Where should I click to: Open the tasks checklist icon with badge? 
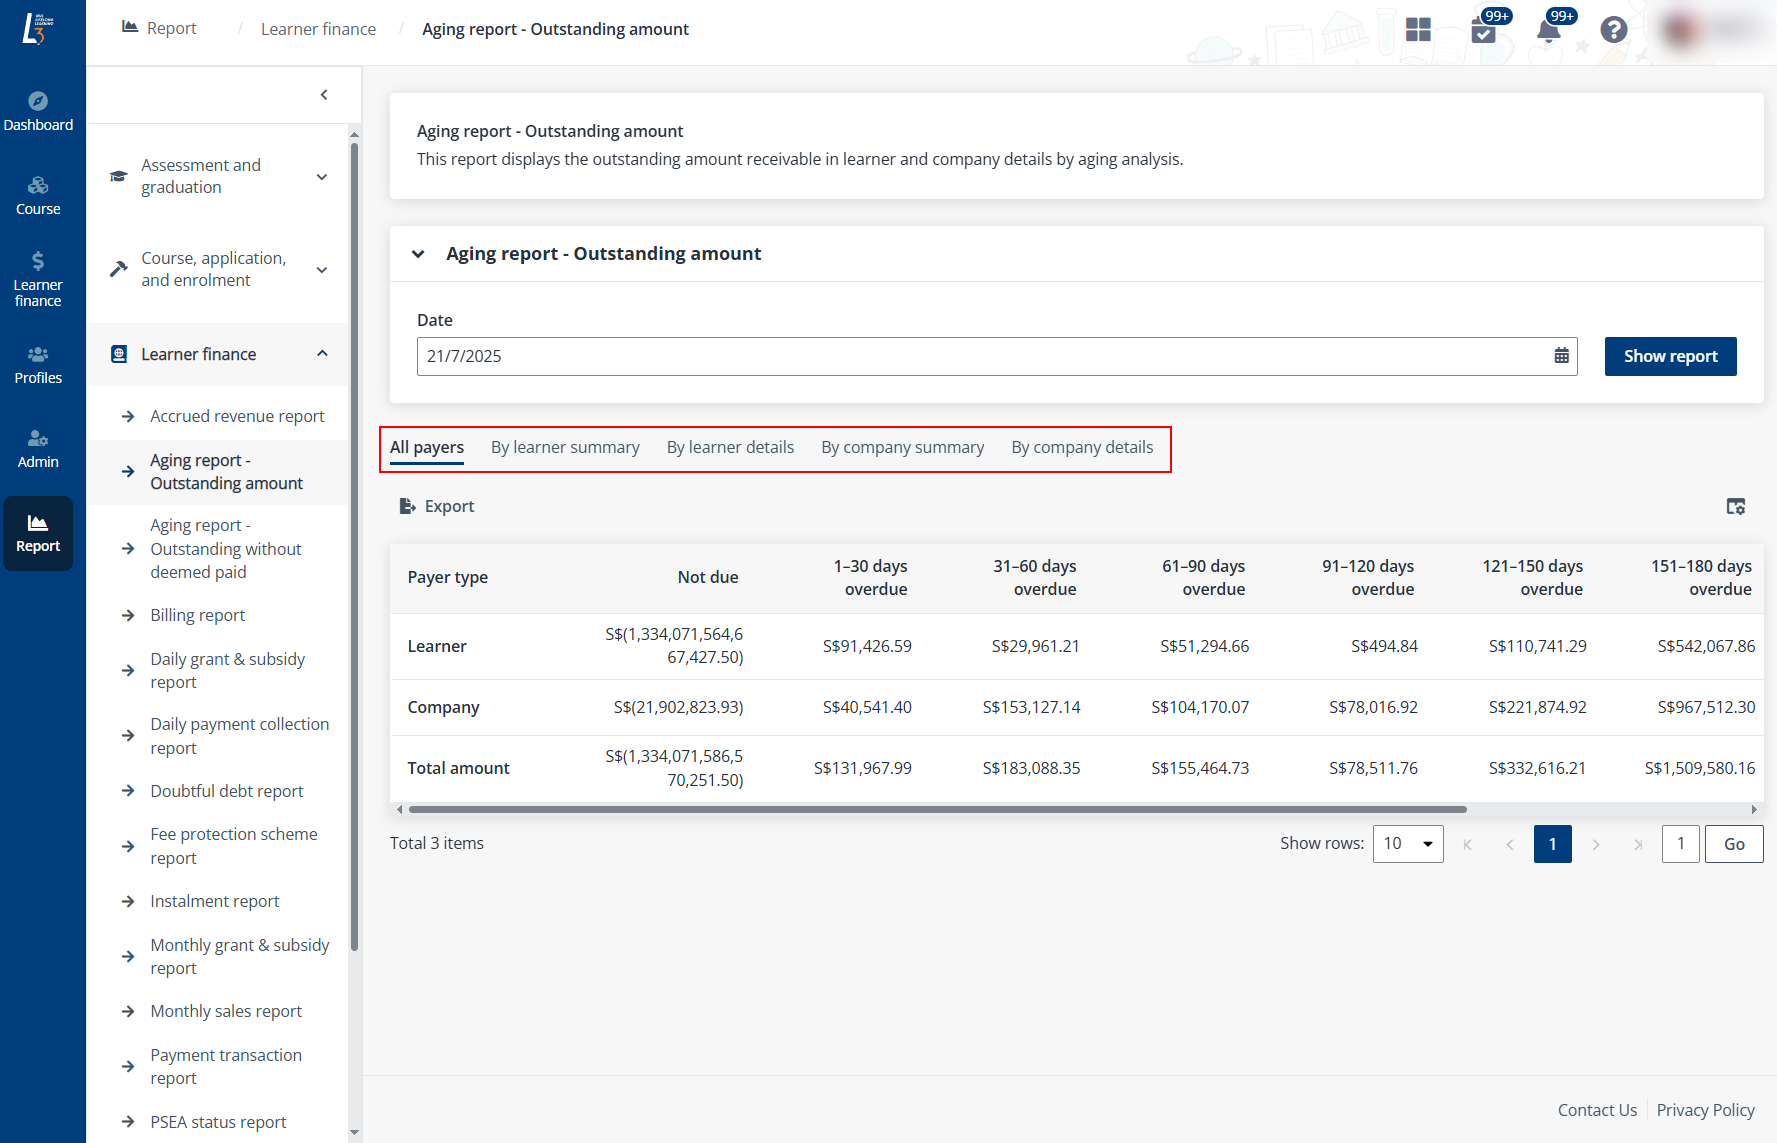point(1483,30)
